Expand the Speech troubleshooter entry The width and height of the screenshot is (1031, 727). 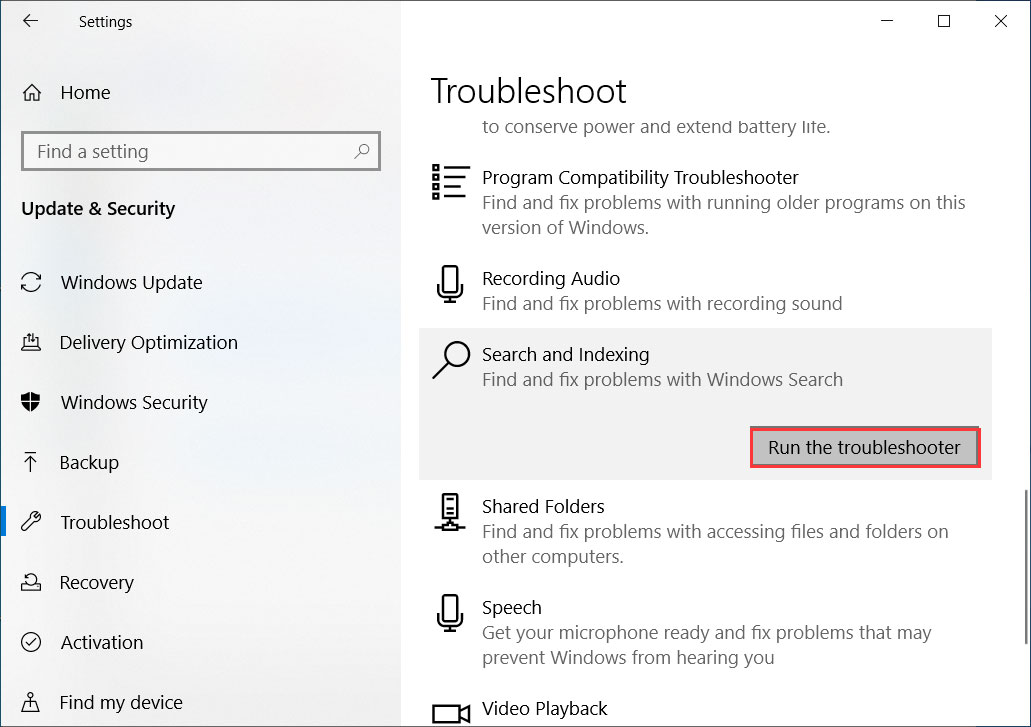(x=512, y=608)
